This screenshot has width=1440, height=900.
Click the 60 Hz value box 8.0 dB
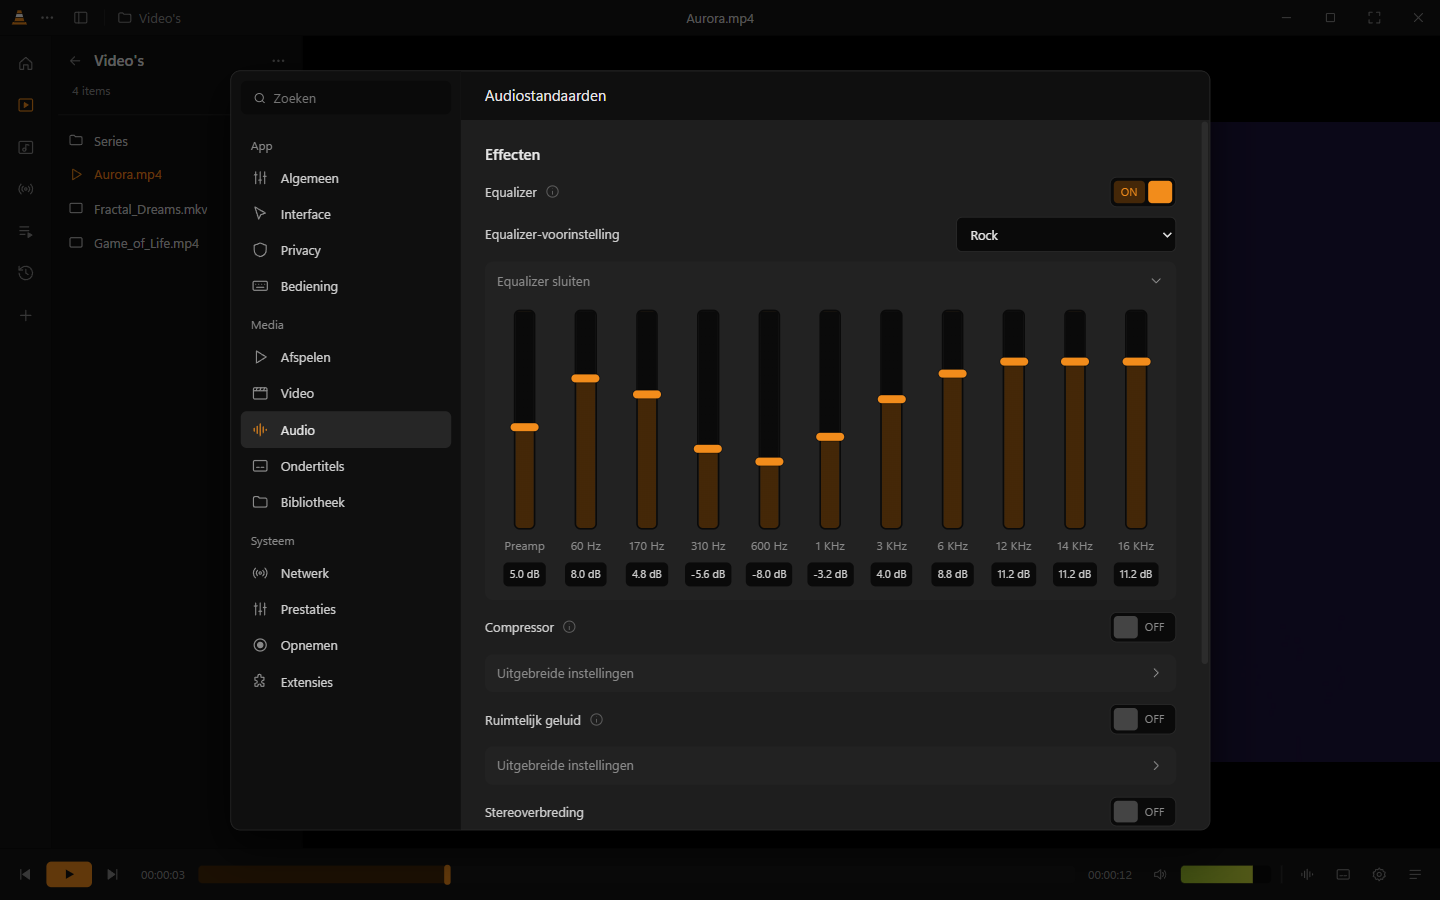[x=586, y=574]
